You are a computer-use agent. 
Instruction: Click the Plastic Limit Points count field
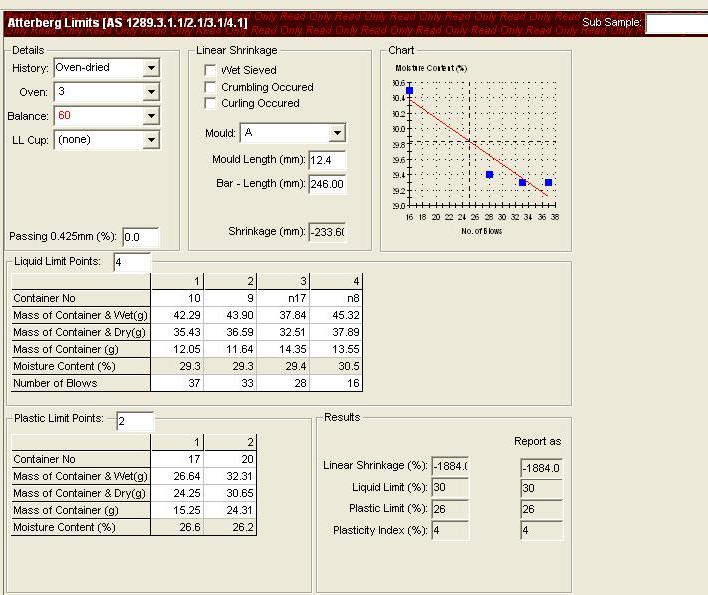pos(135,420)
